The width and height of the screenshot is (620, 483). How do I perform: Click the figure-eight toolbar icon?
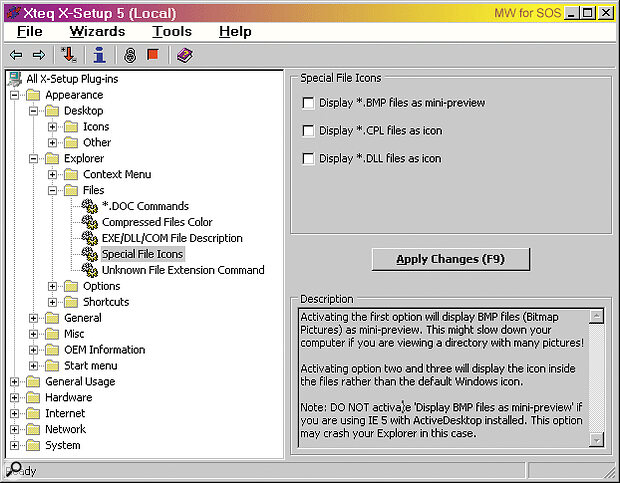[130, 55]
